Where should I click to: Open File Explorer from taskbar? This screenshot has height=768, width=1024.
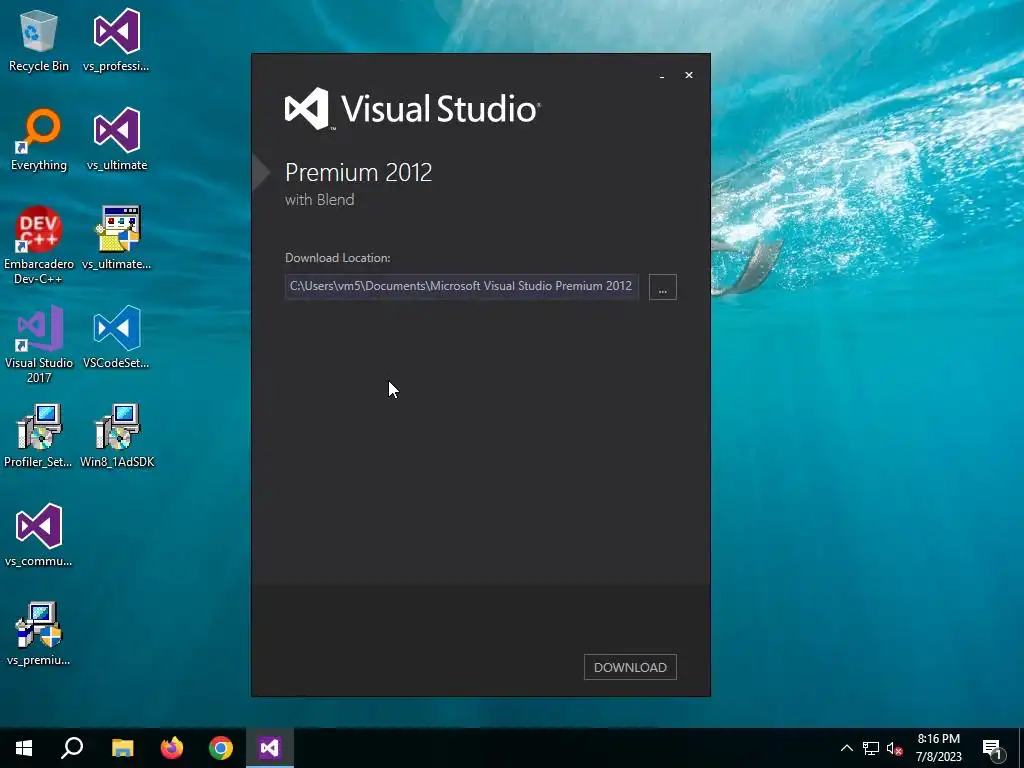122,748
